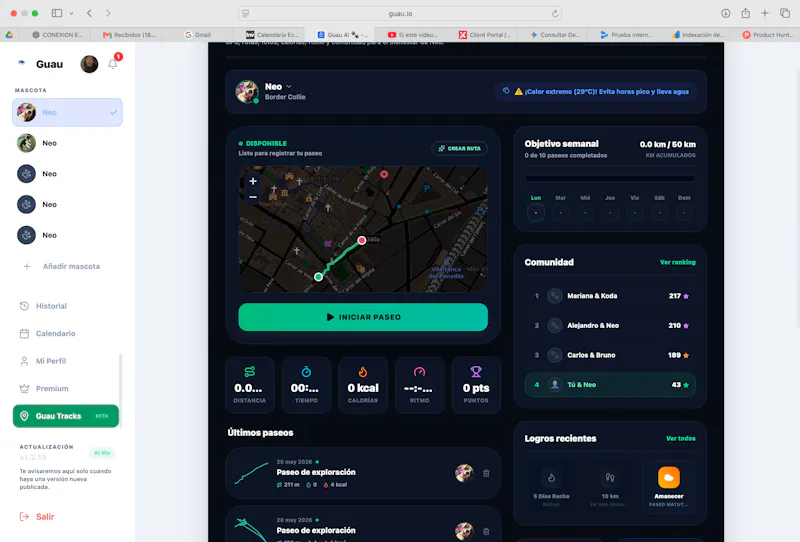Screen dimensions: 800x542
Task: Click the guau.io address bar
Action: tap(401, 13)
